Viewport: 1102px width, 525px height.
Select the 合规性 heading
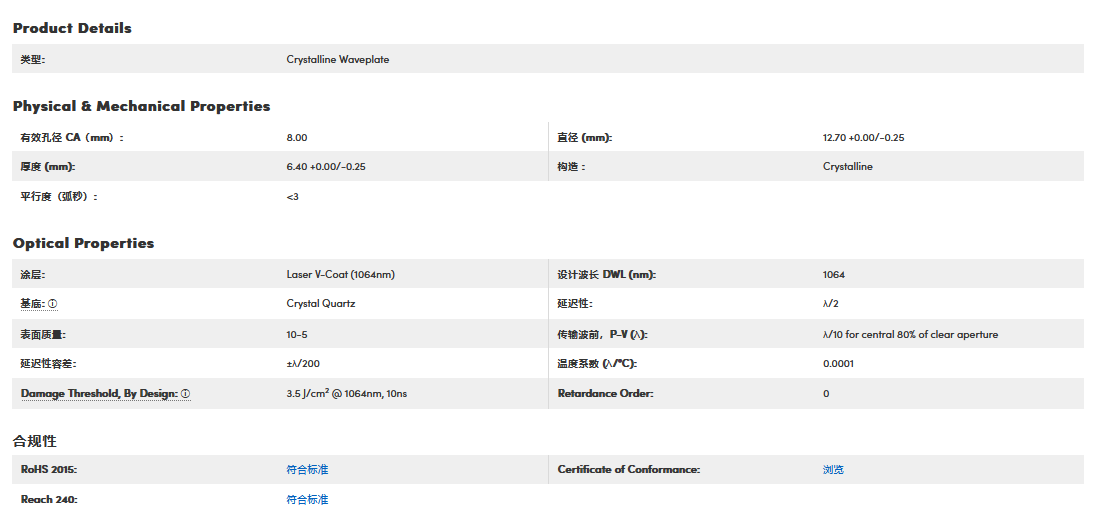34,441
